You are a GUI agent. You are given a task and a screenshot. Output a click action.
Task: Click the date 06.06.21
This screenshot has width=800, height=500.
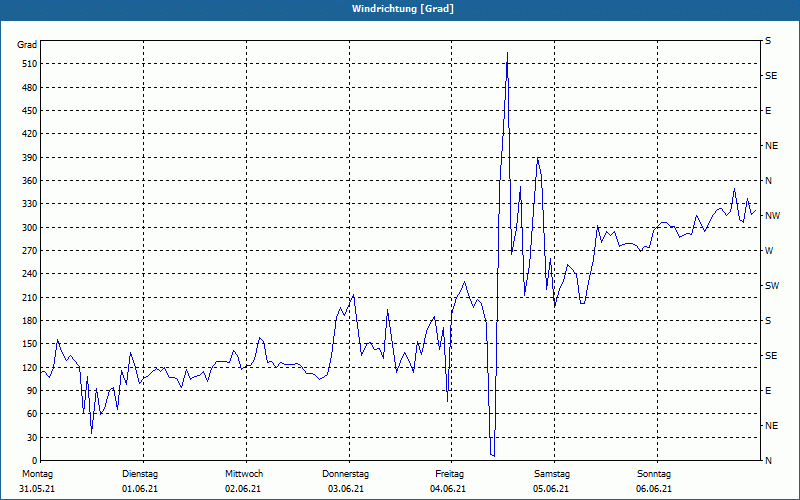(654, 489)
